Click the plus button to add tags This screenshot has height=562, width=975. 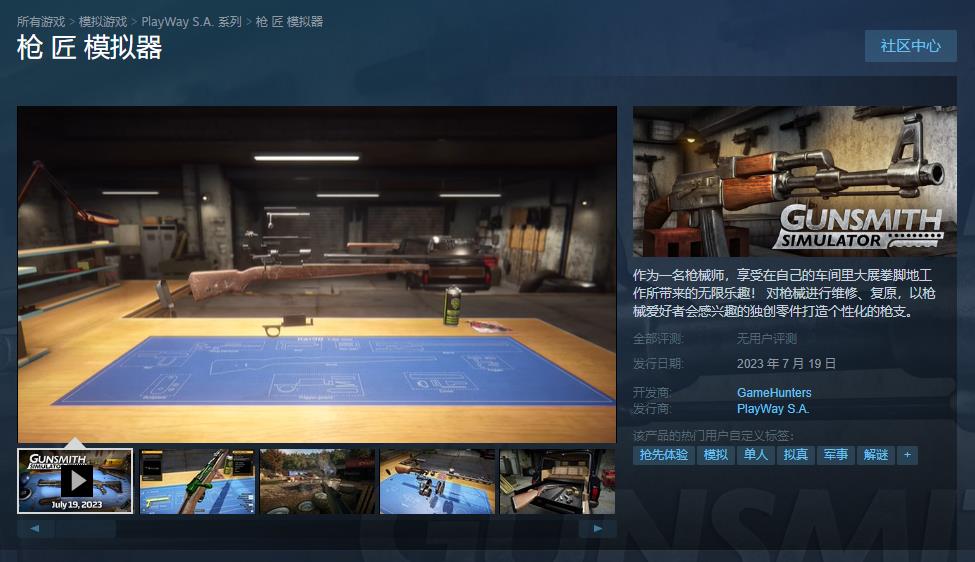[x=907, y=455]
